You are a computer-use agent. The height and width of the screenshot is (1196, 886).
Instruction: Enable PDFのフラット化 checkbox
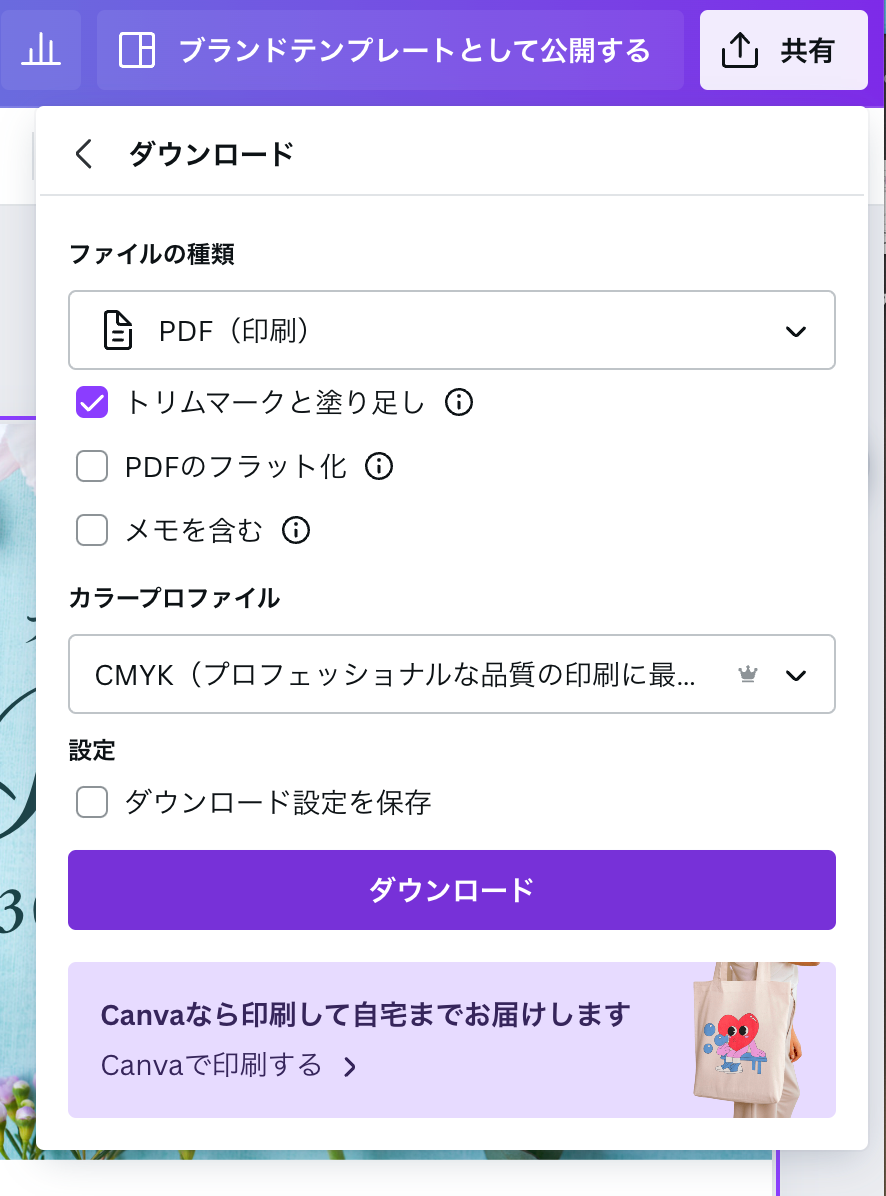coord(92,466)
